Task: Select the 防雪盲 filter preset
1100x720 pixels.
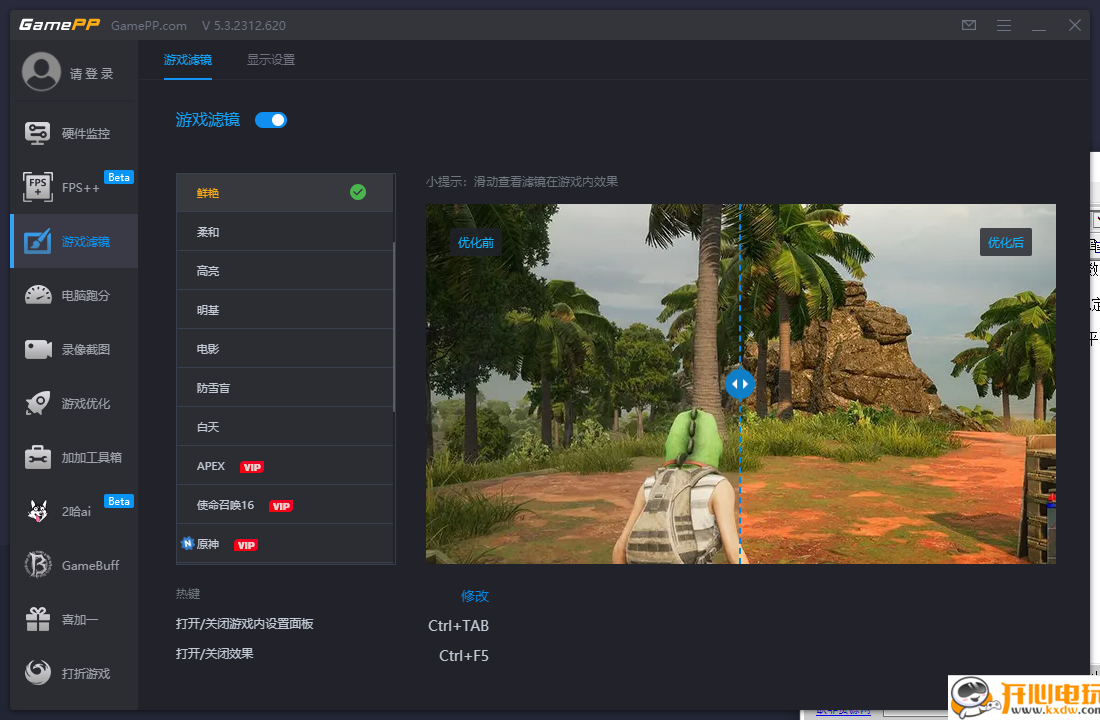Action: 285,387
